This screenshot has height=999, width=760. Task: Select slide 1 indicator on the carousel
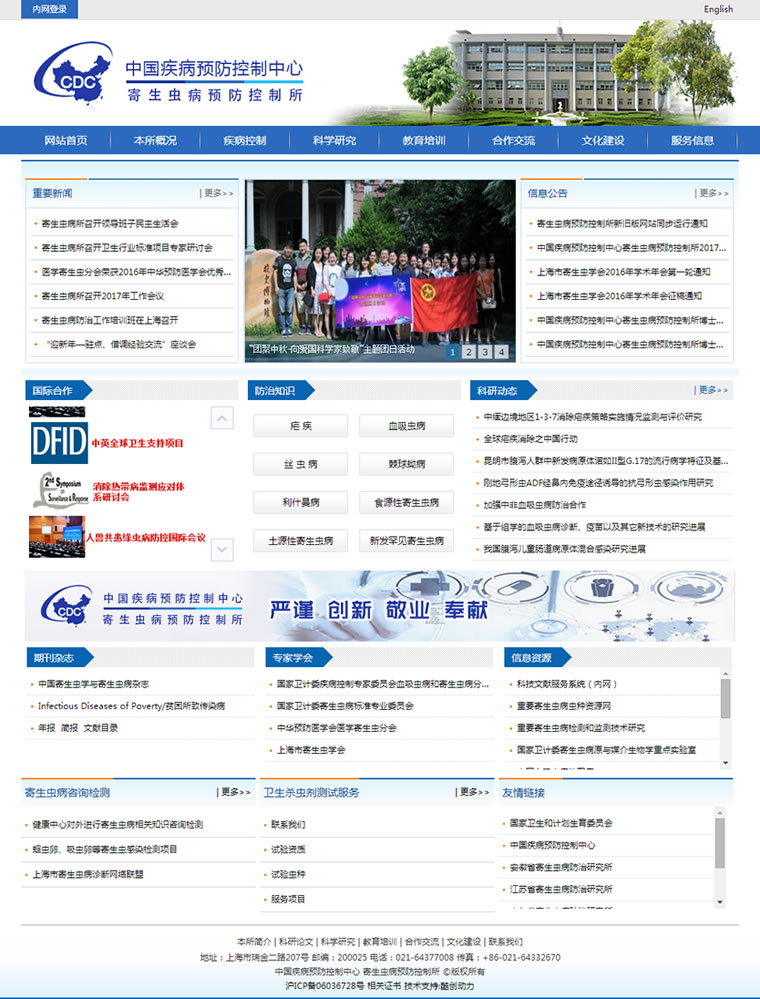452,351
